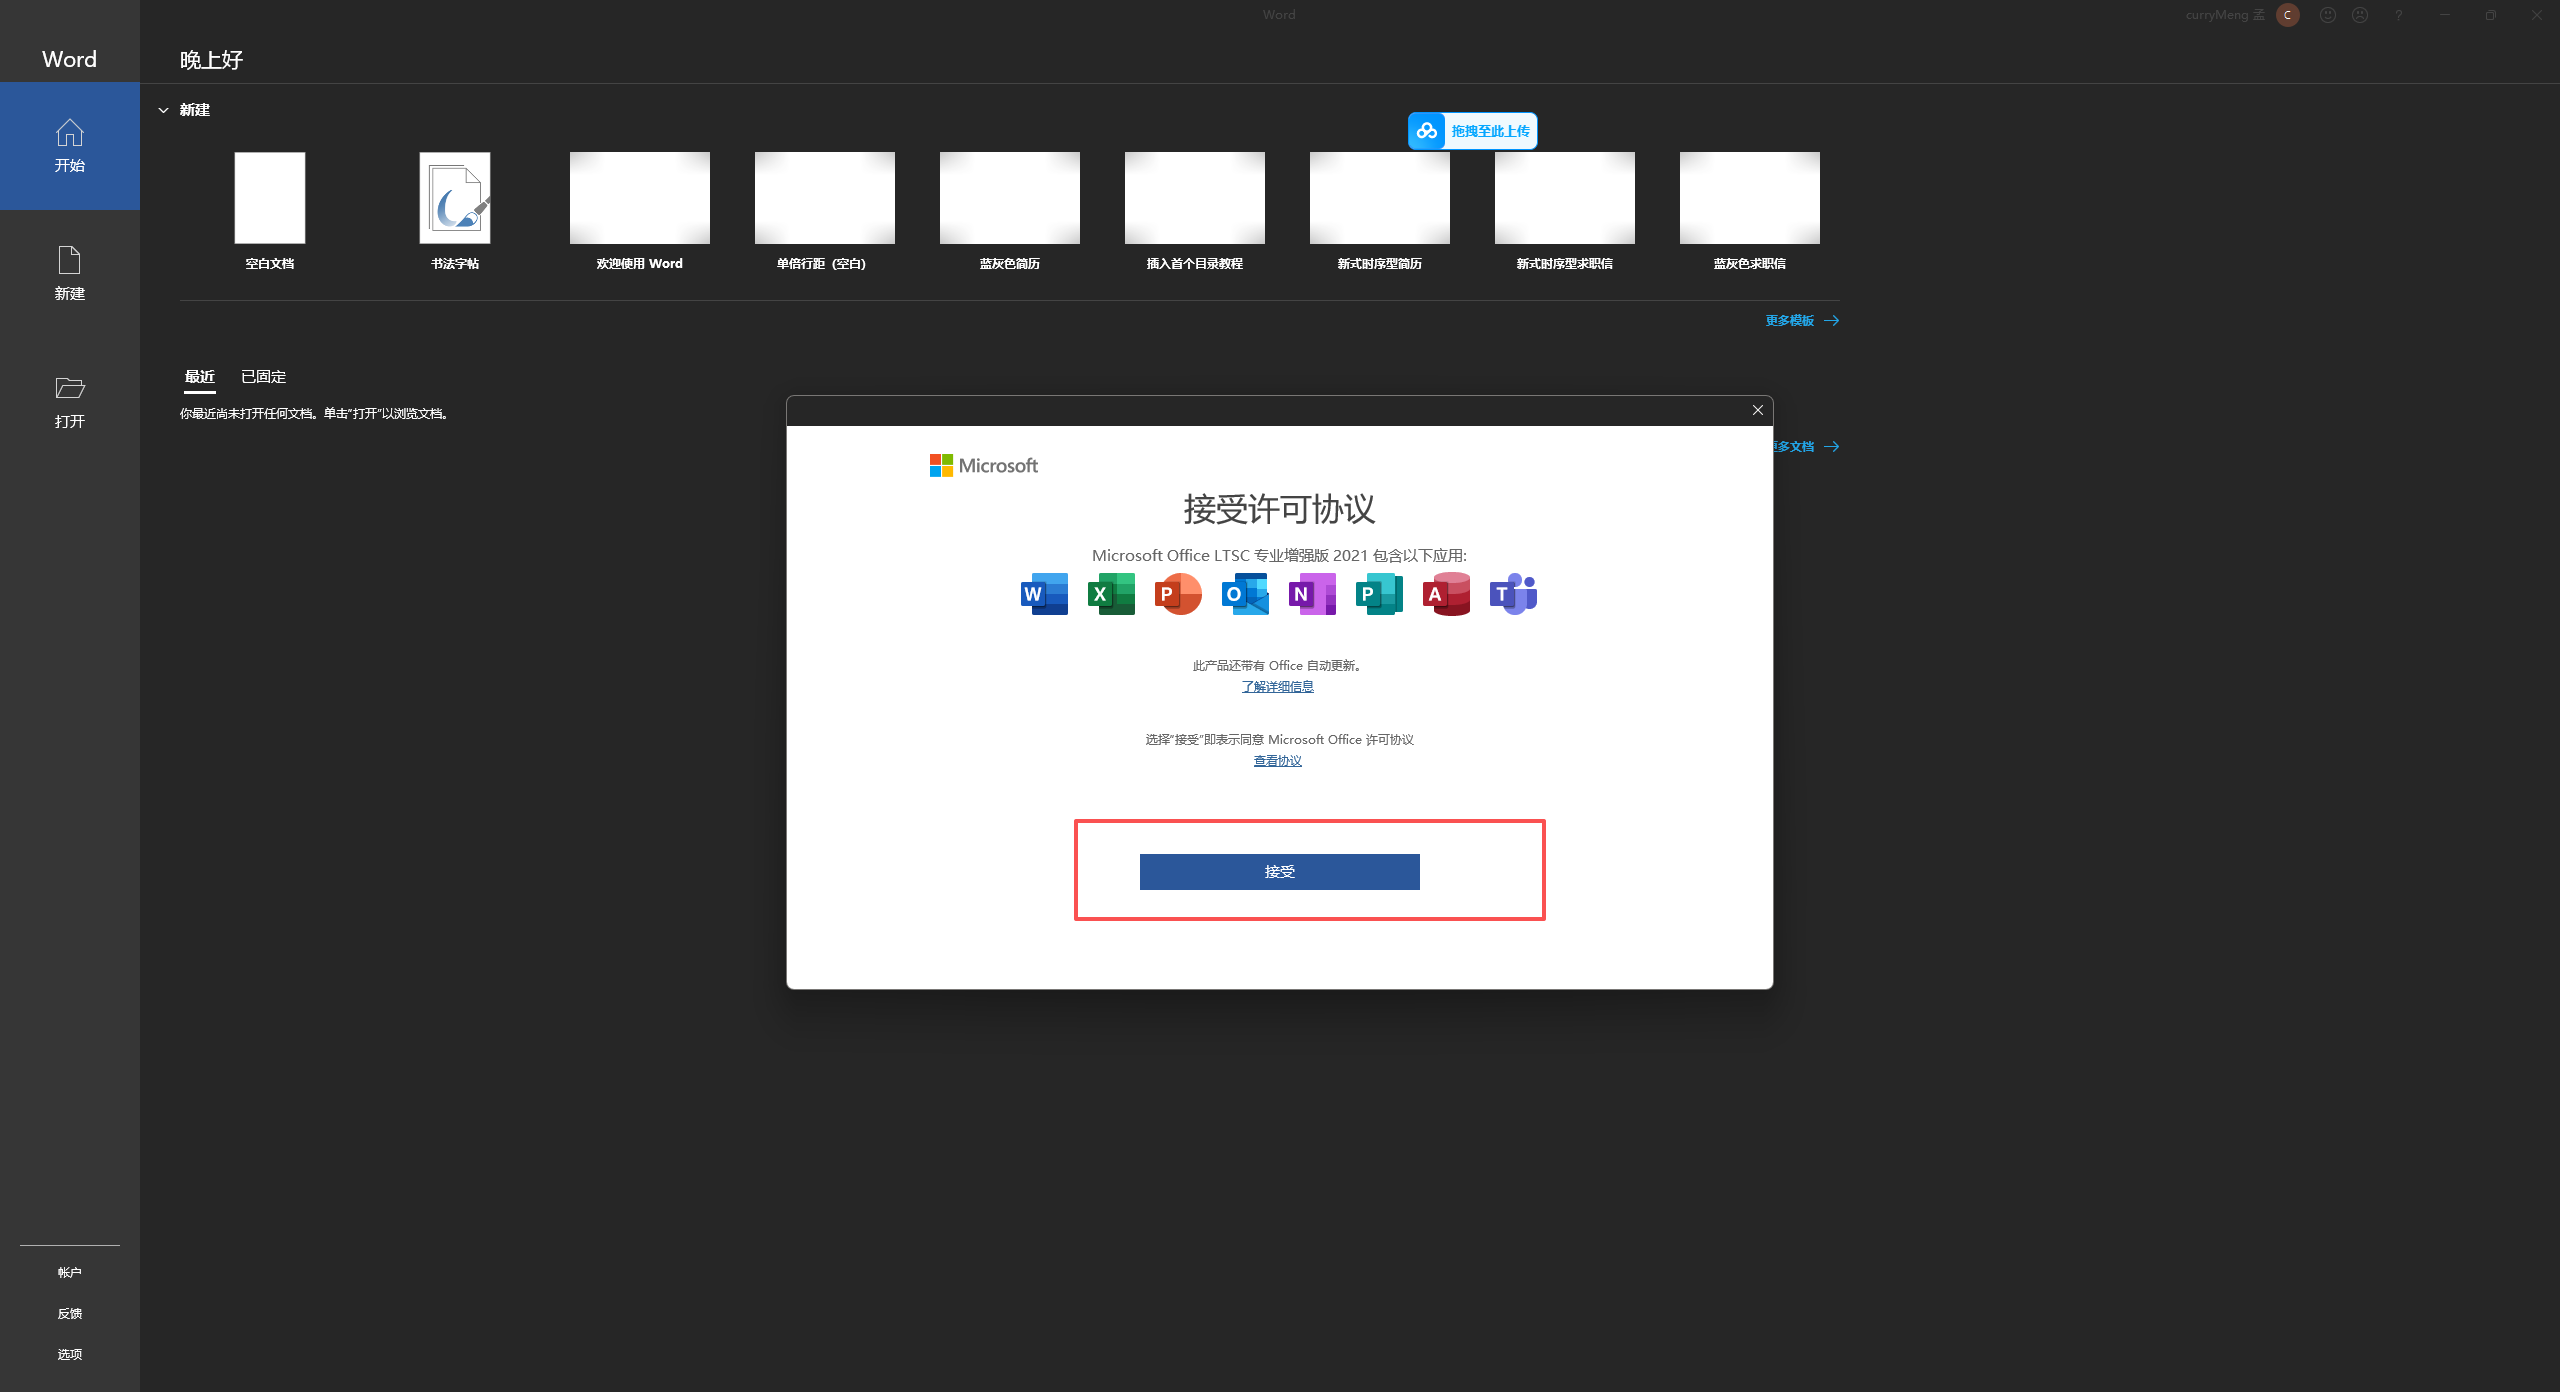Open 帐户 (Account) in the sidebar
This screenshot has height=1392, width=2560.
[69, 1273]
